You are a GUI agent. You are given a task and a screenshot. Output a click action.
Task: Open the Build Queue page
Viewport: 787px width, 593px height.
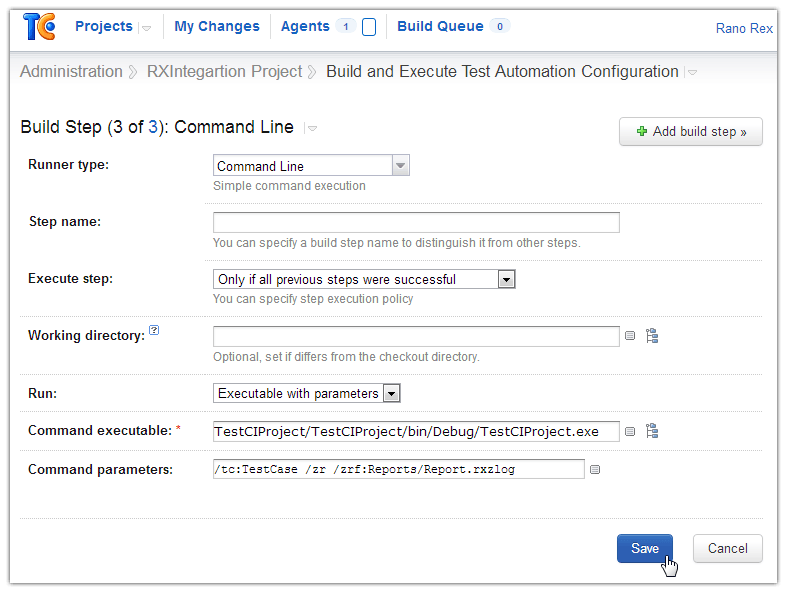(440, 26)
